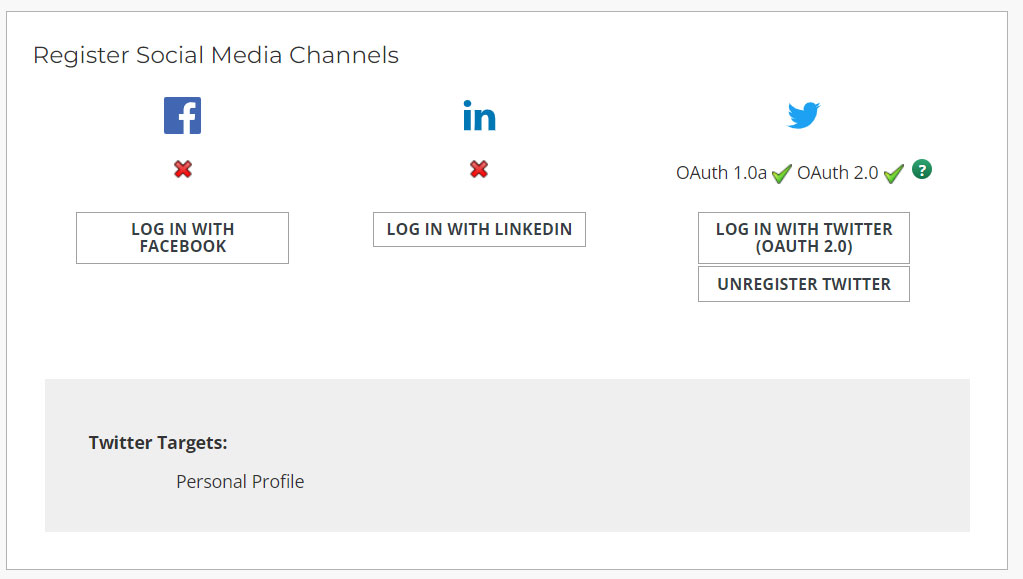
Task: Click the OAuth 1.0a status text
Action: (x=721, y=173)
